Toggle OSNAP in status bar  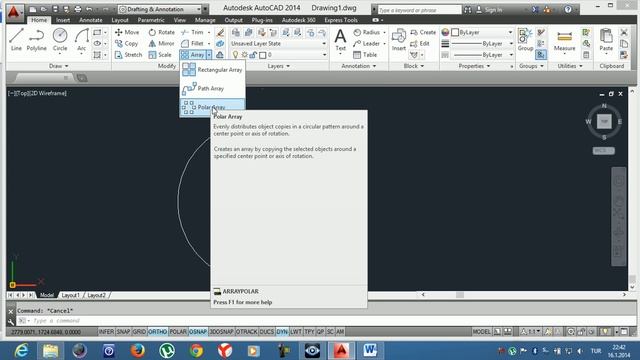coord(198,332)
